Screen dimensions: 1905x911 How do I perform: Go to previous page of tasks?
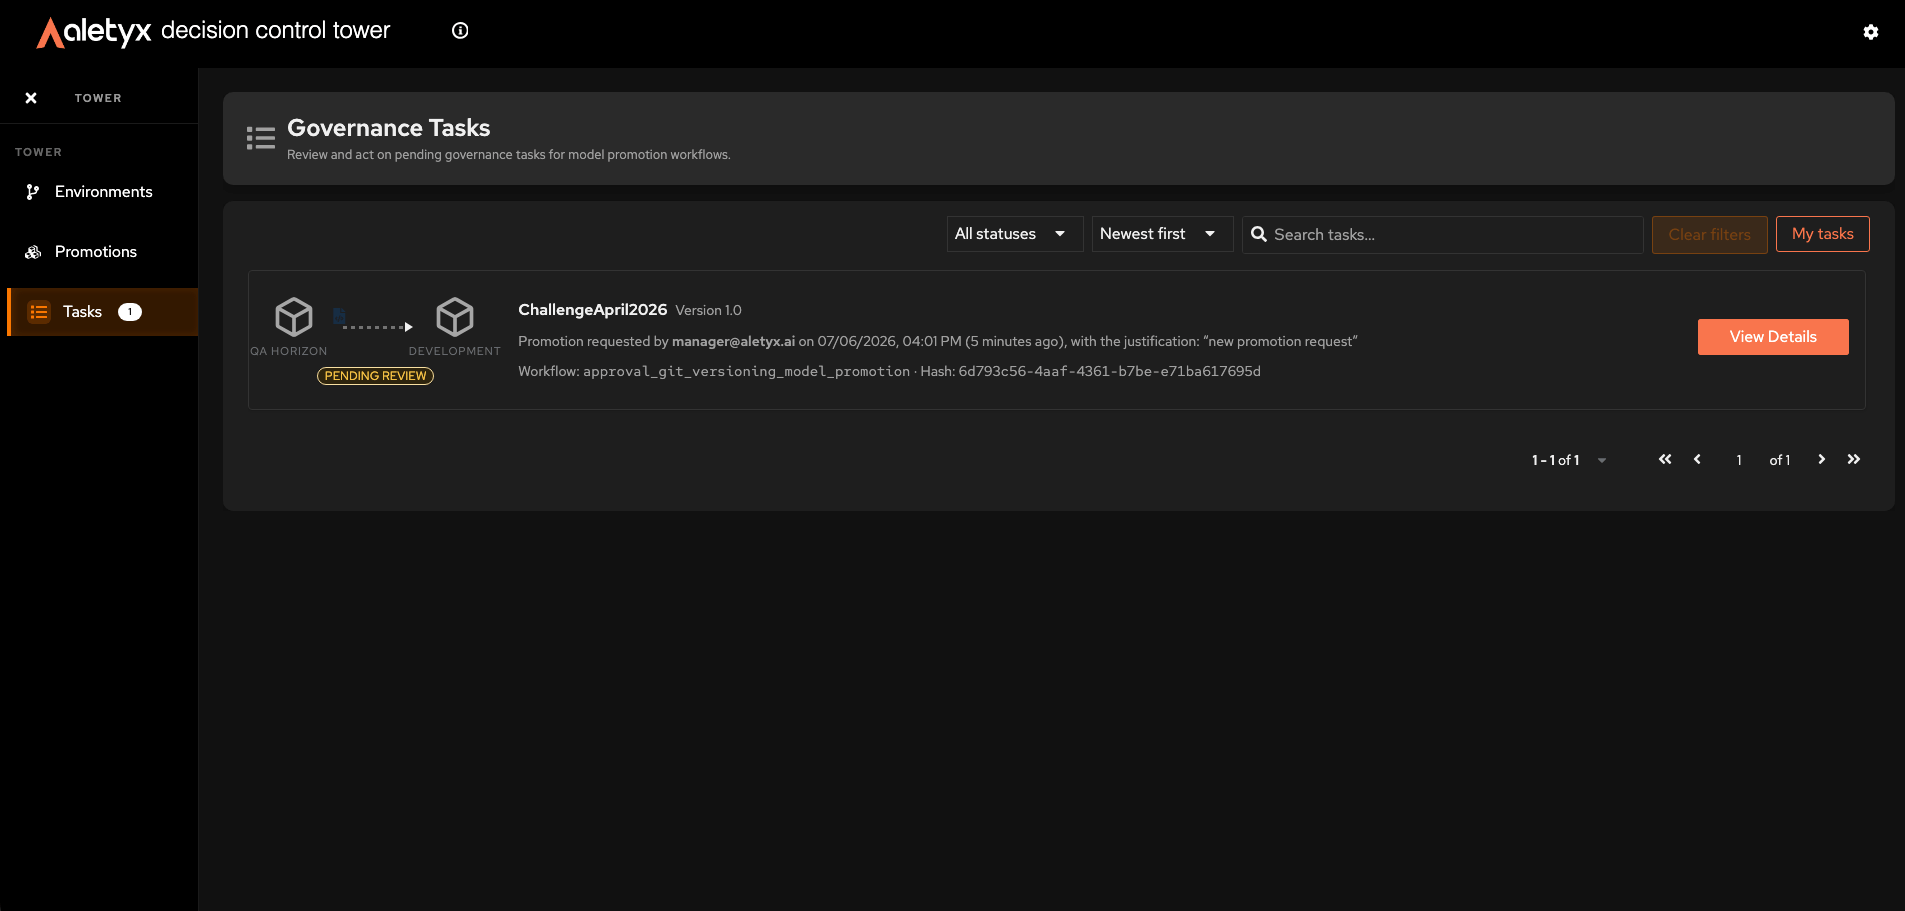(x=1697, y=459)
